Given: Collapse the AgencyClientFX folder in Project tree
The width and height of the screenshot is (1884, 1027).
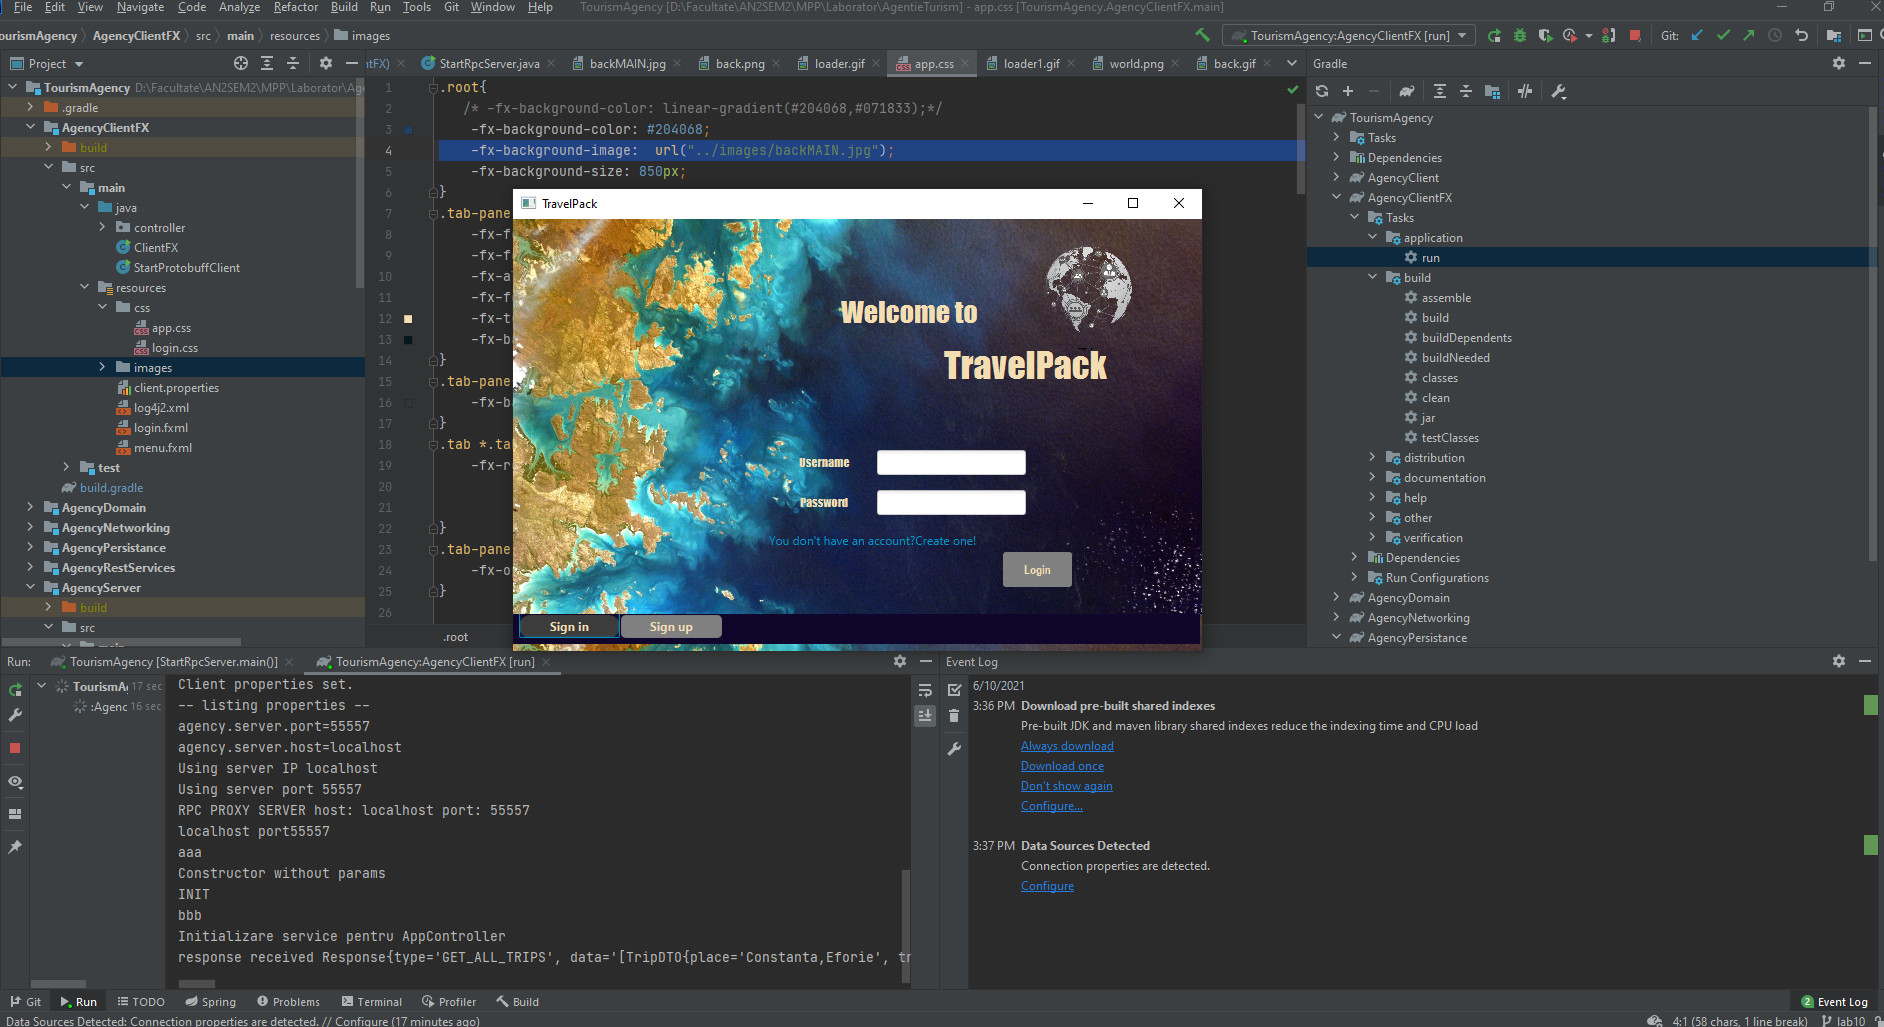Looking at the screenshot, I should [x=30, y=127].
